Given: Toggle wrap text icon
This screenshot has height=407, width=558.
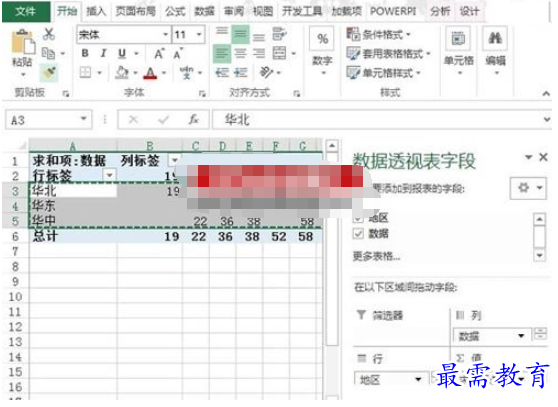Looking at the screenshot, I should click(x=280, y=34).
